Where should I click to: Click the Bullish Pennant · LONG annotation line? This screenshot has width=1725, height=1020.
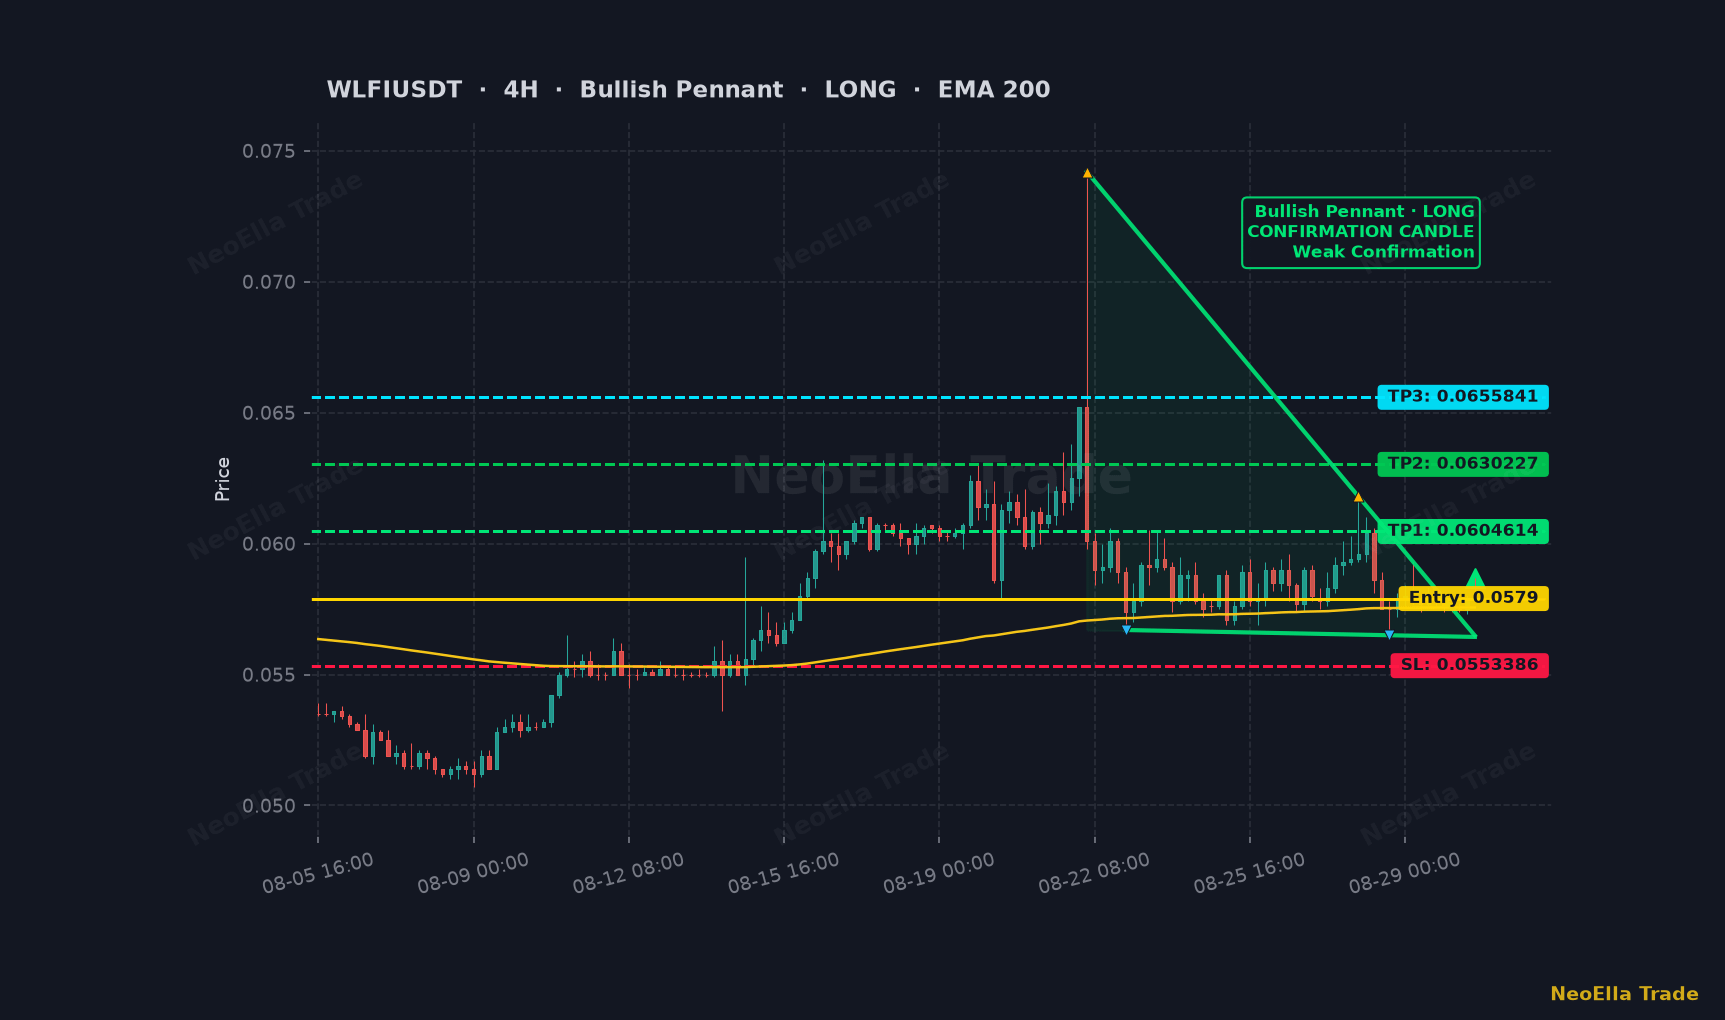pyautogui.click(x=1364, y=212)
